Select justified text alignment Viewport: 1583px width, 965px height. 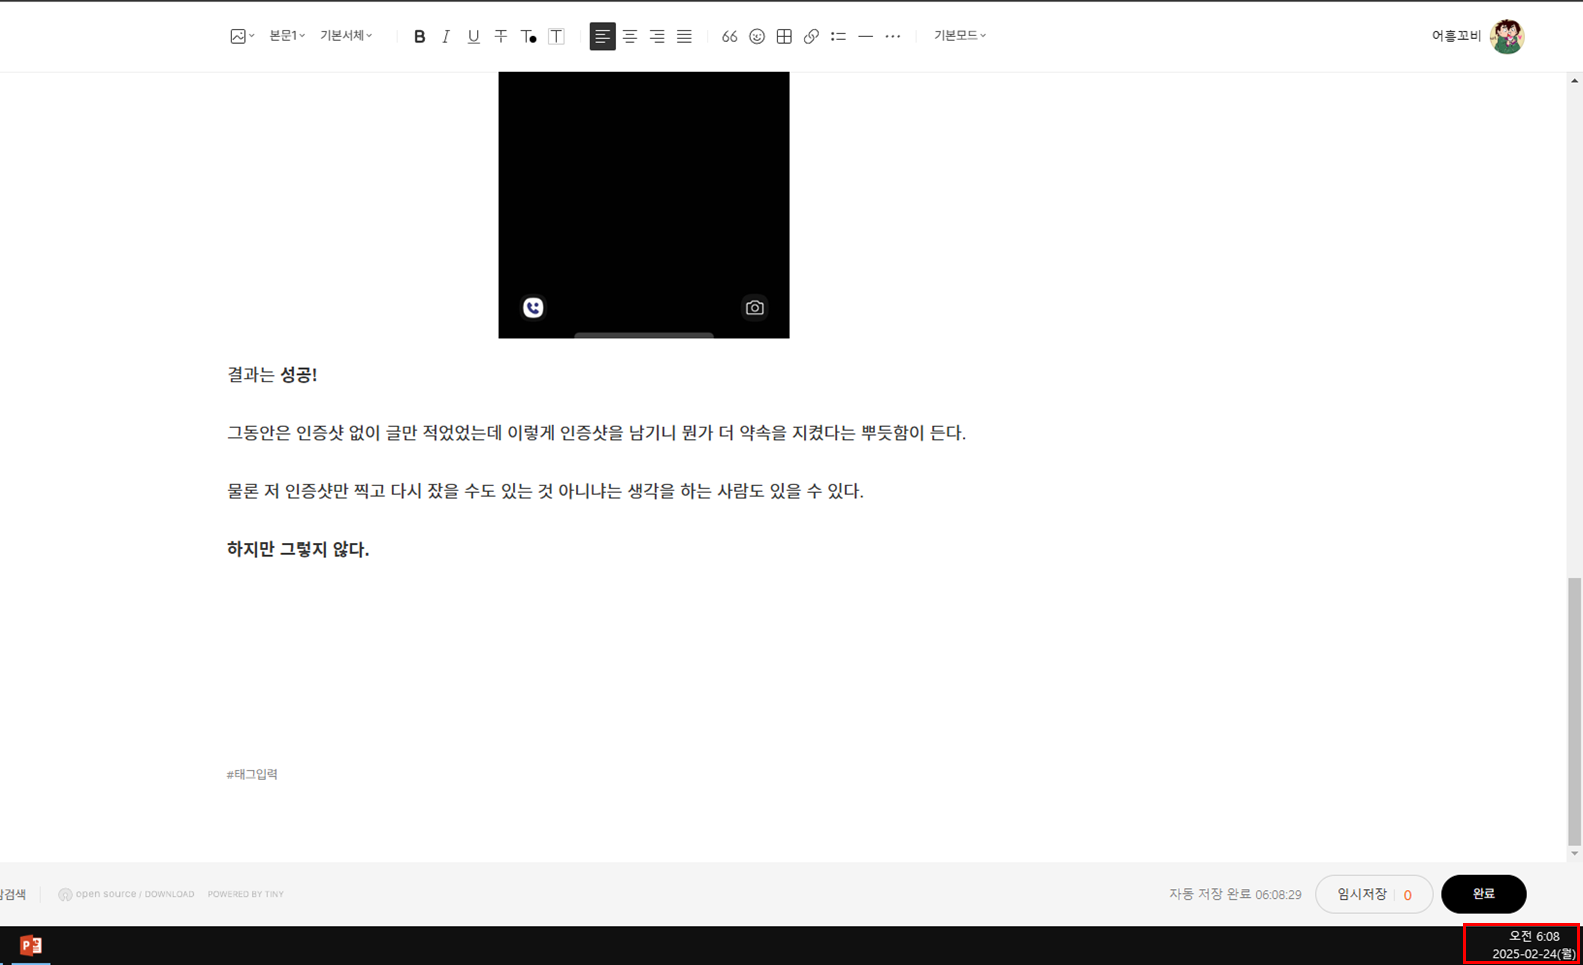(x=684, y=37)
